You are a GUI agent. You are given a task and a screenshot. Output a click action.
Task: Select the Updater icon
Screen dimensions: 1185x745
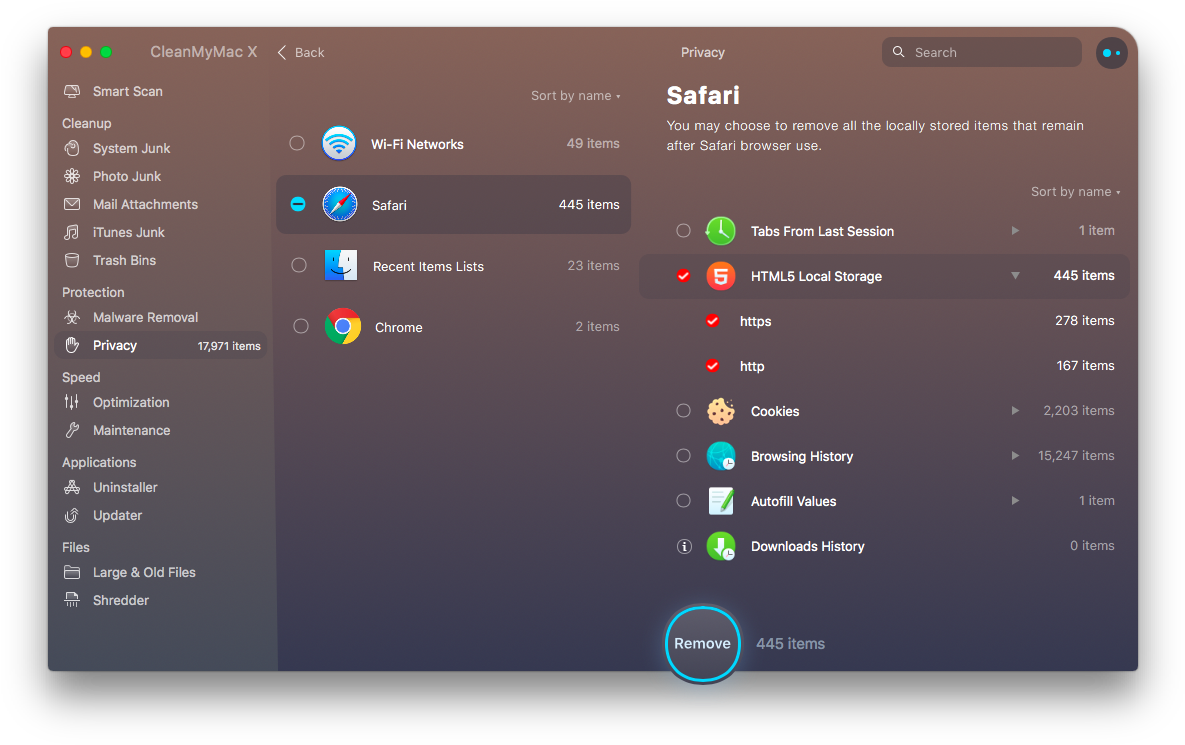point(72,515)
